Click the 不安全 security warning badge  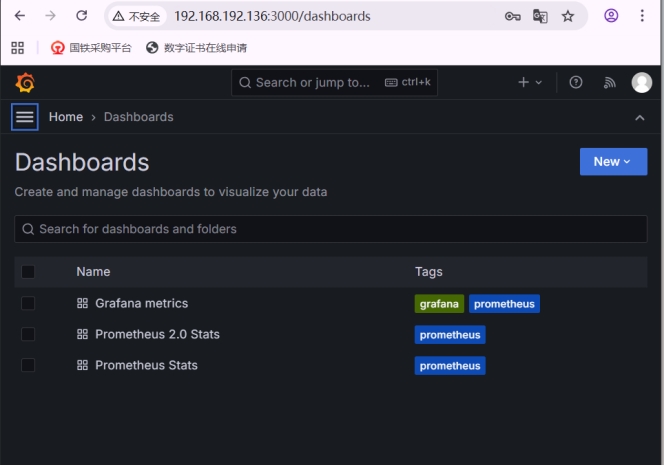136,17
